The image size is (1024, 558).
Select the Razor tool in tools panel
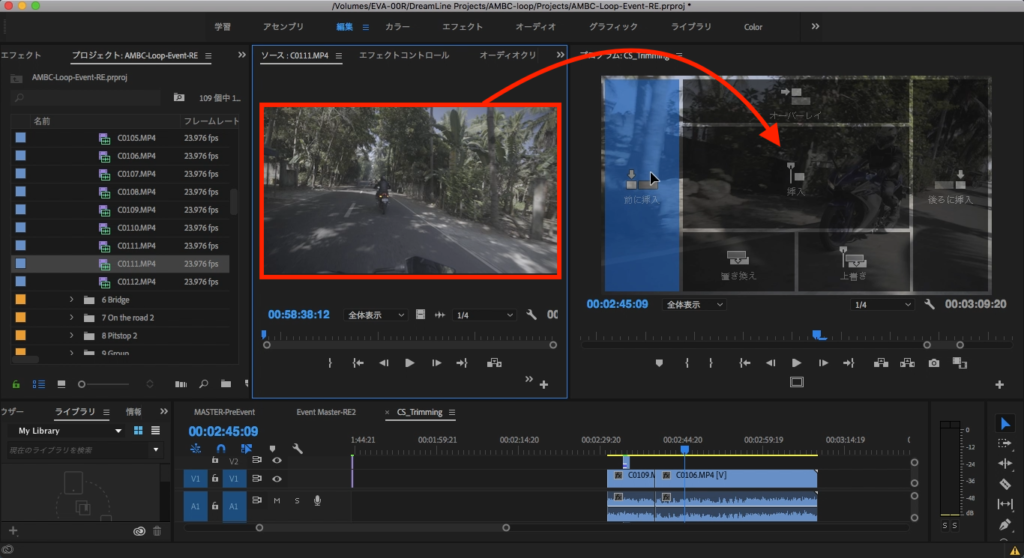pyautogui.click(x=1005, y=484)
